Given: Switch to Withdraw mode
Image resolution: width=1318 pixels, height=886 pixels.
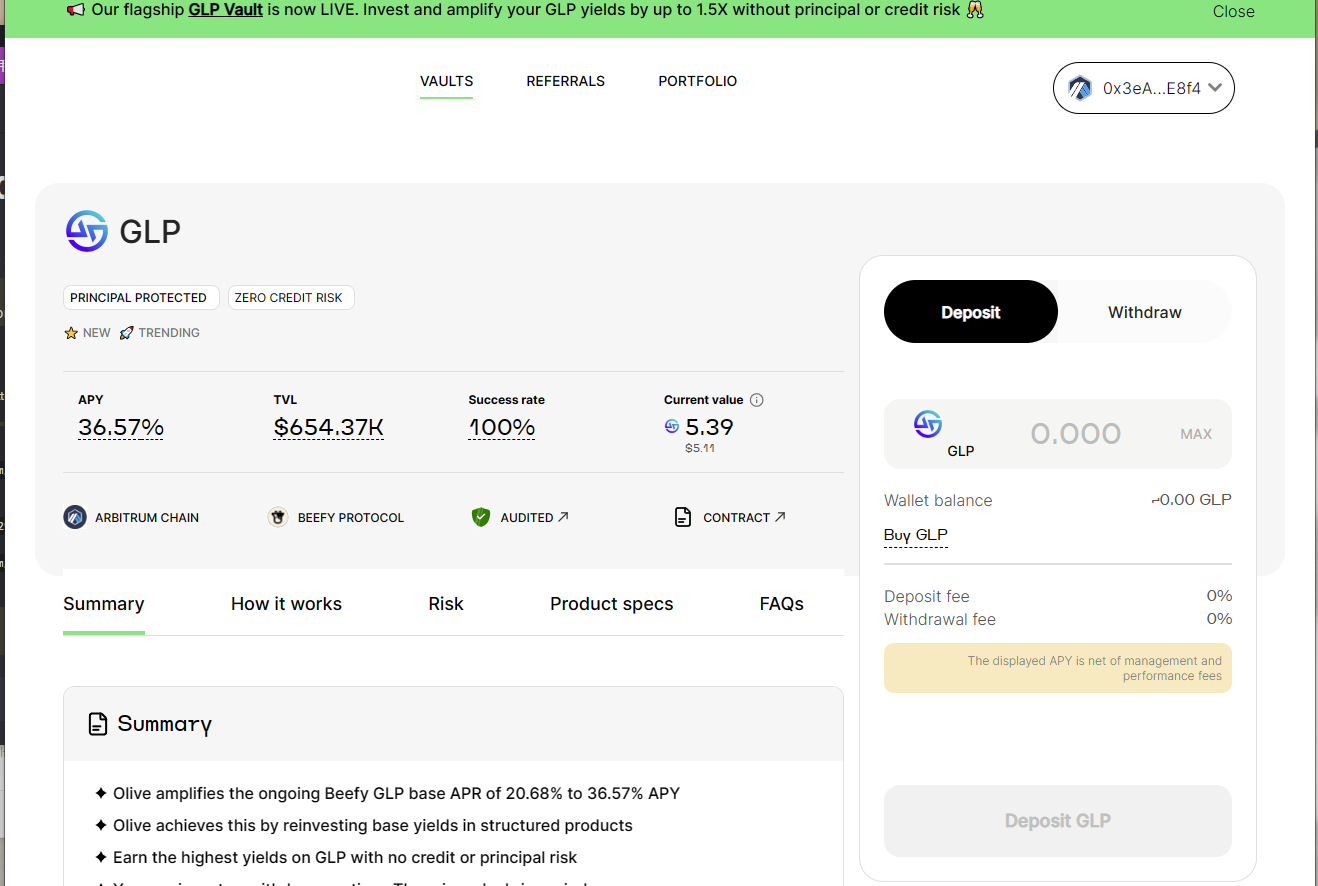Looking at the screenshot, I should tap(1145, 312).
